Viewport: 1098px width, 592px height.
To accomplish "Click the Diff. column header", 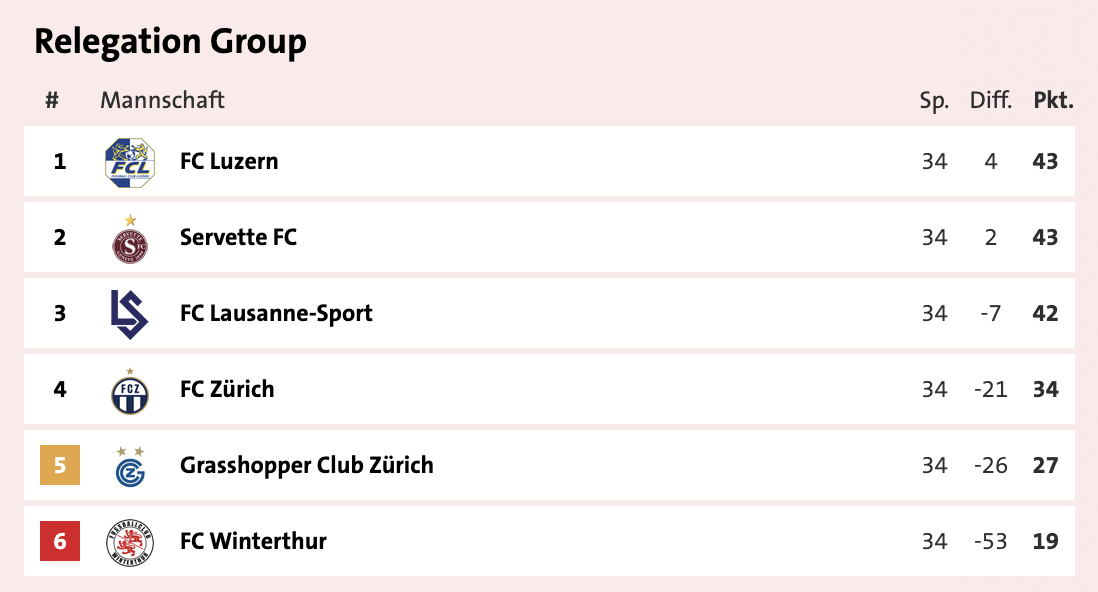I will (x=990, y=100).
